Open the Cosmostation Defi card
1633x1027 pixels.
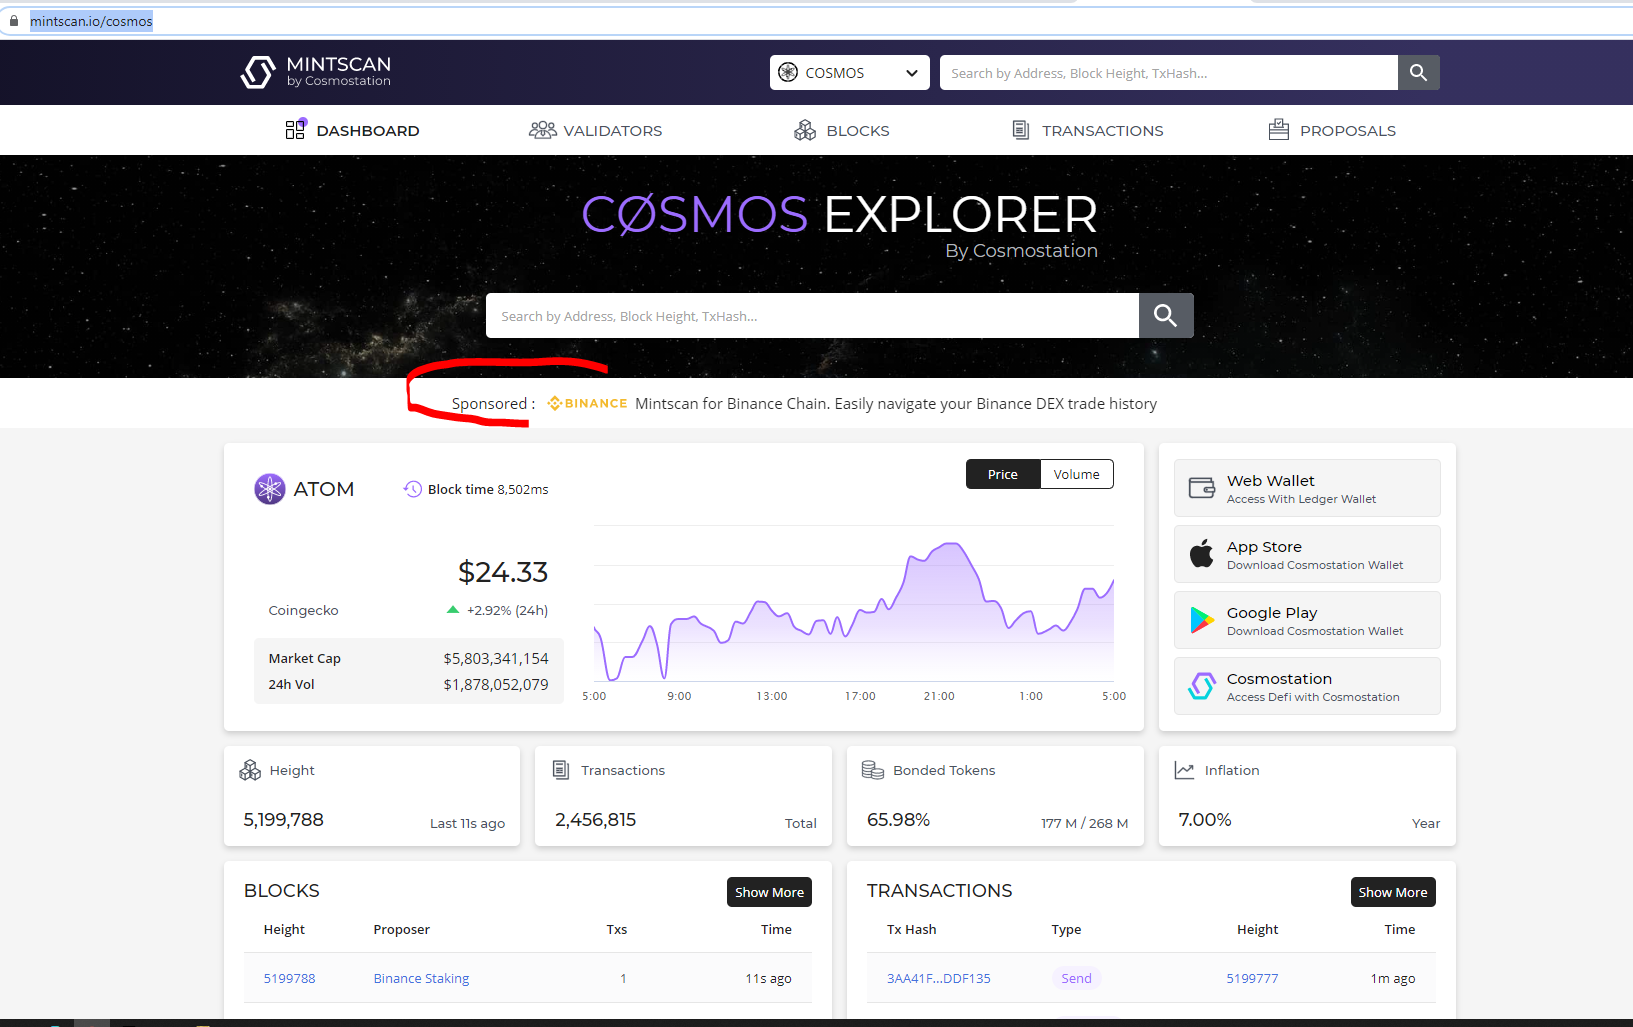click(1307, 686)
